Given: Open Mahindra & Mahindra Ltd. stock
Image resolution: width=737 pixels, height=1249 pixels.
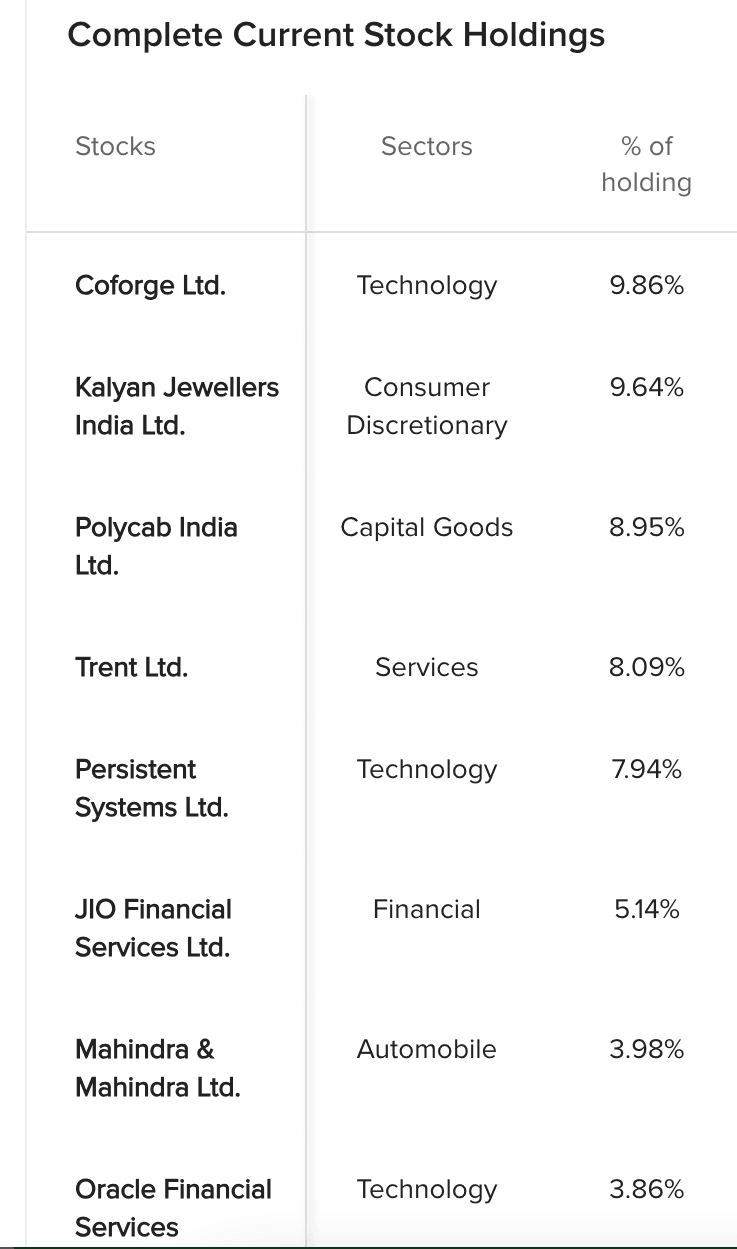Looking at the screenshot, I should tap(157, 1068).
